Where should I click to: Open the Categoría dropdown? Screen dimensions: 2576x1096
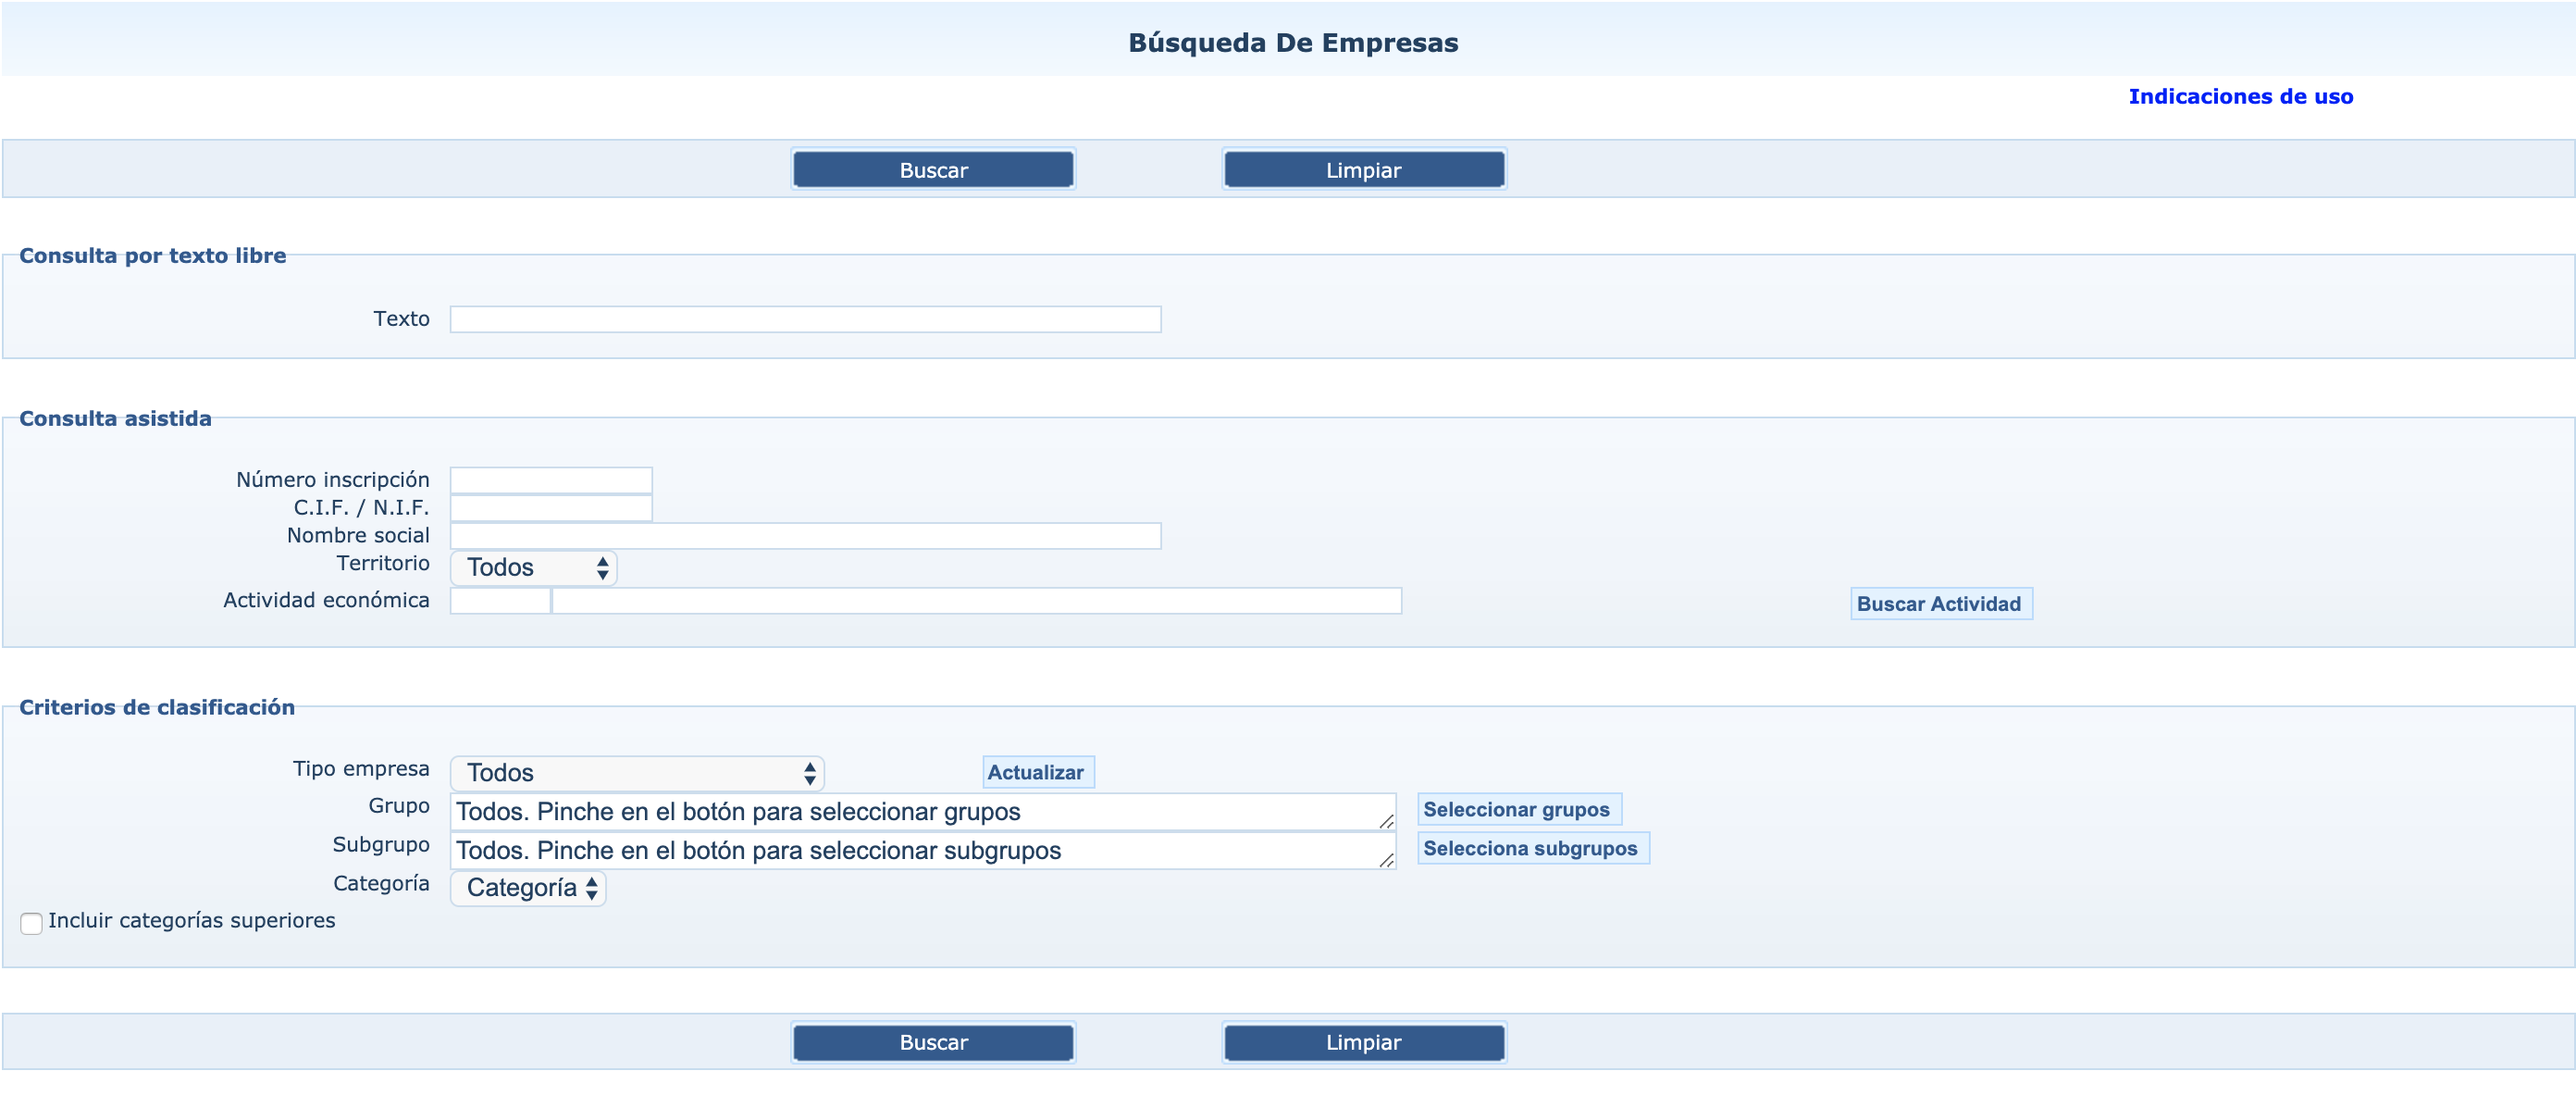click(x=528, y=888)
